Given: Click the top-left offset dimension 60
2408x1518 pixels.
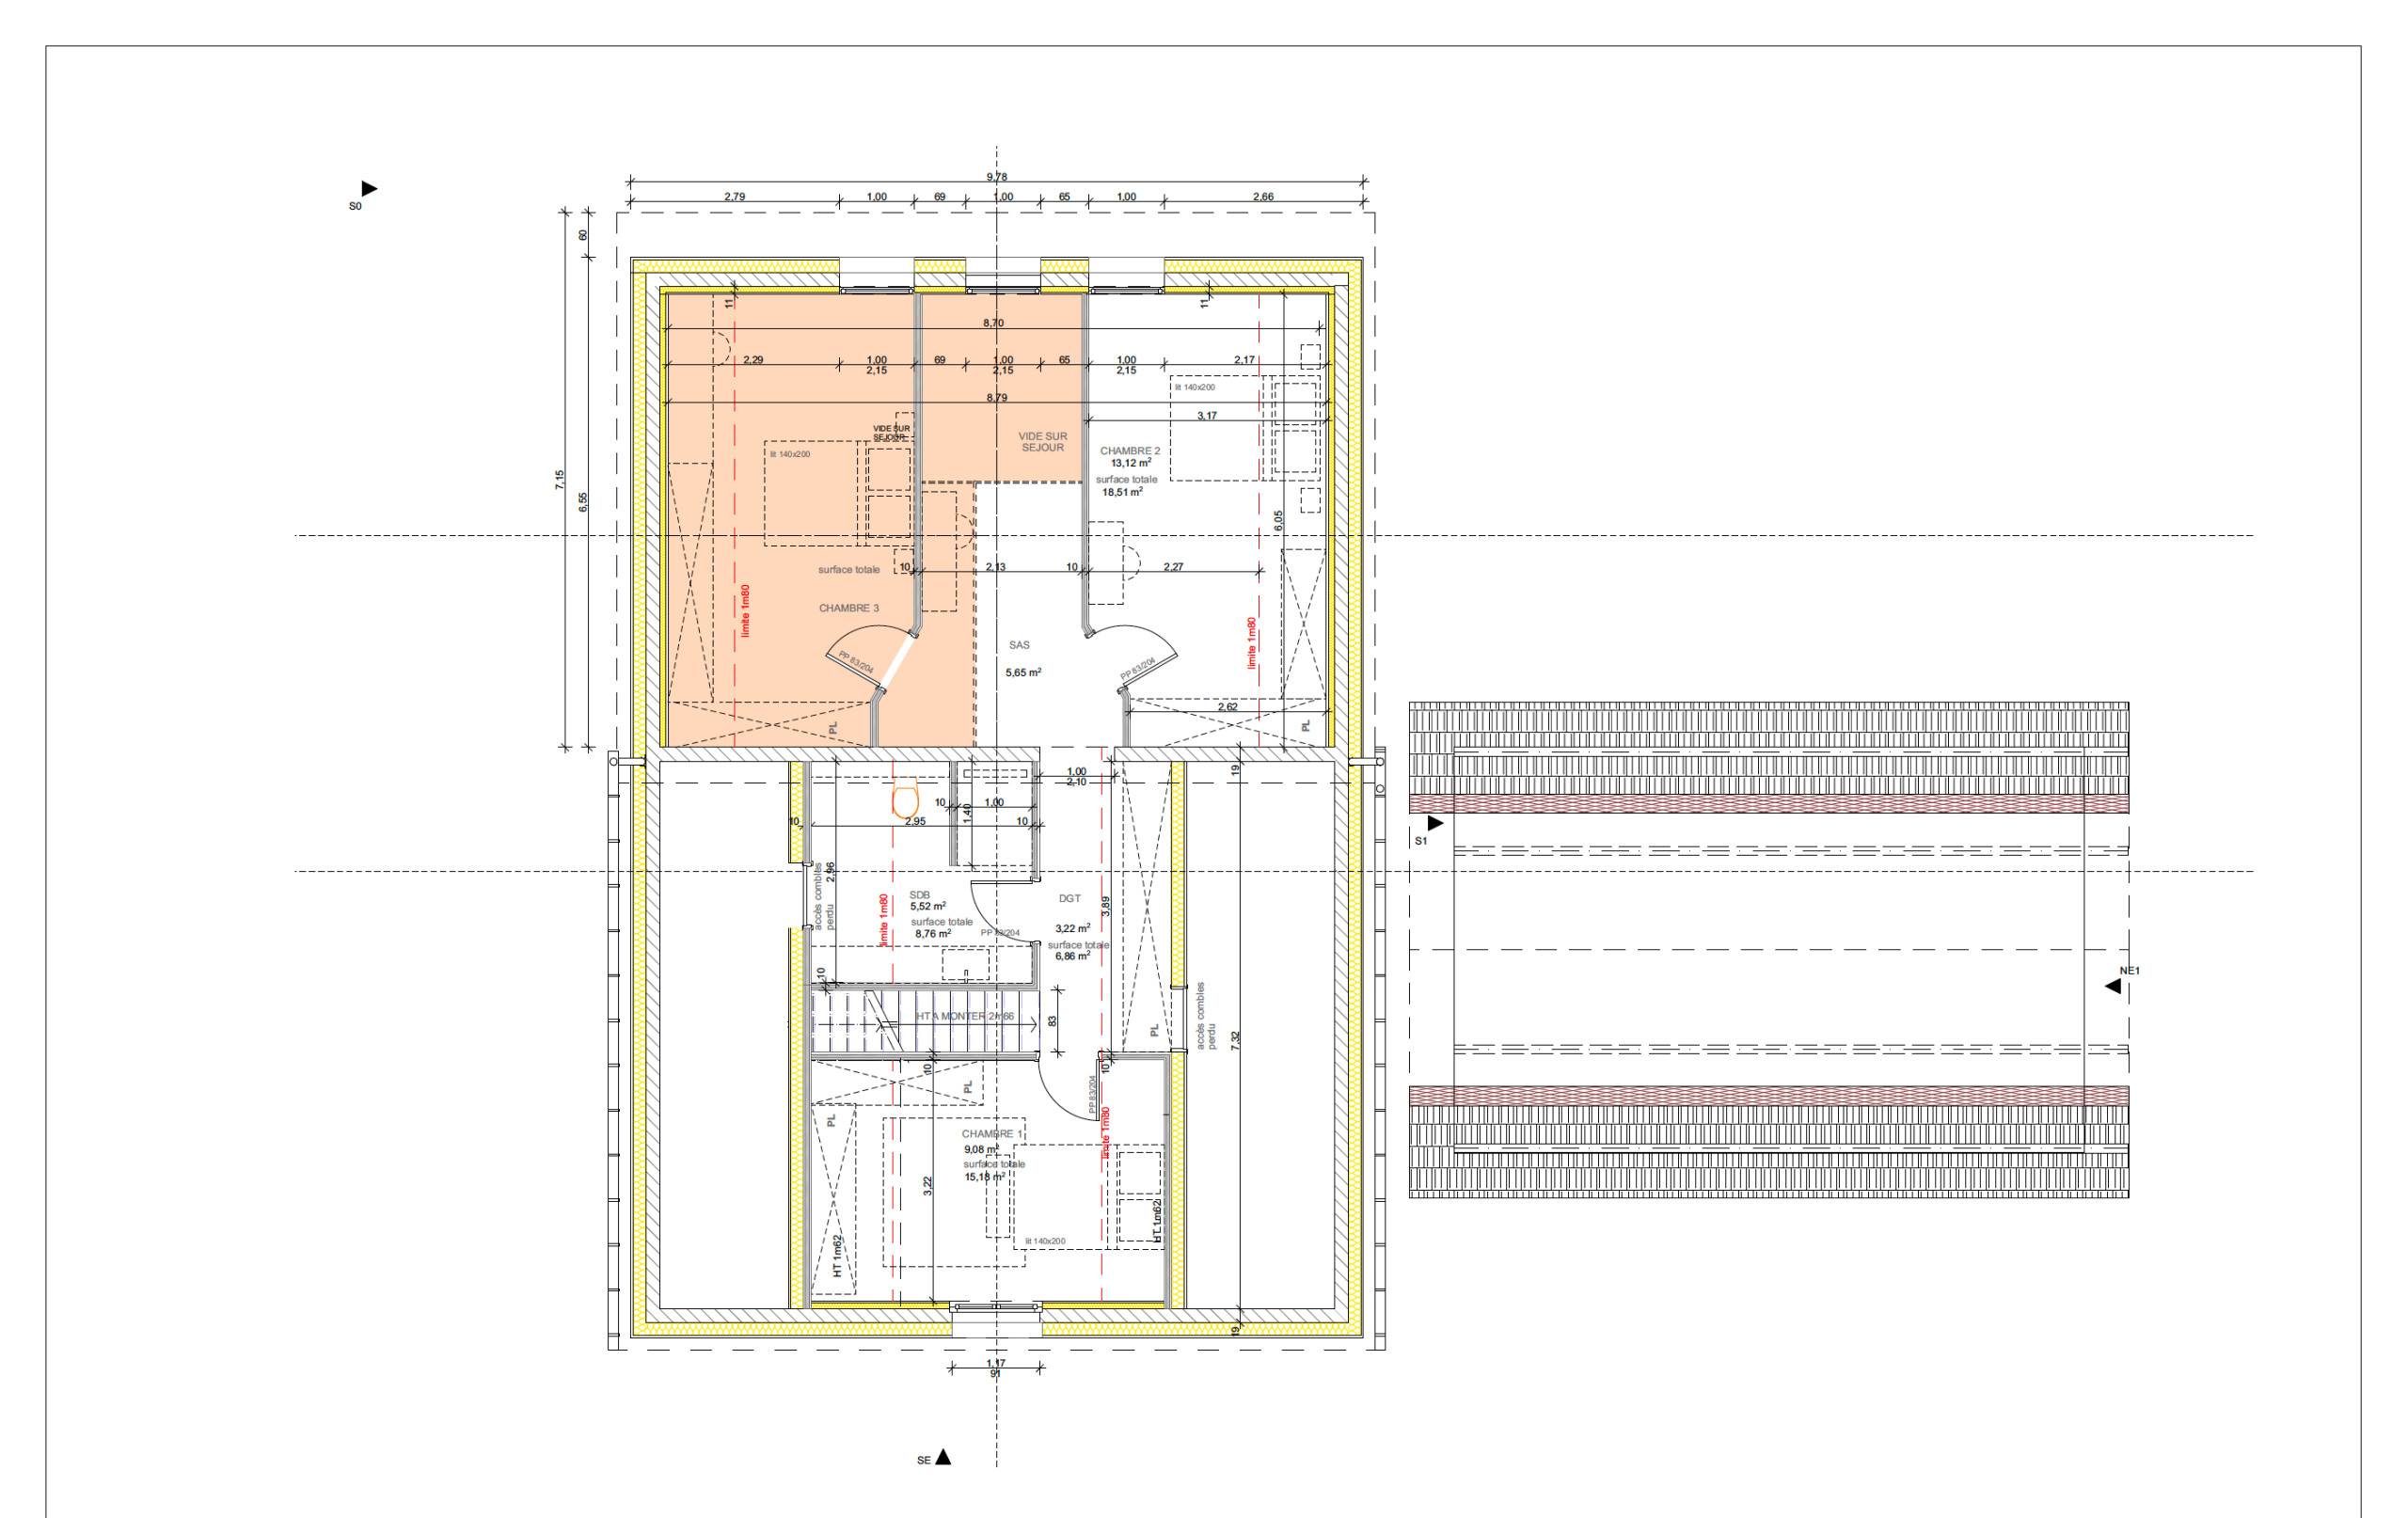Looking at the screenshot, I should point(583,235).
